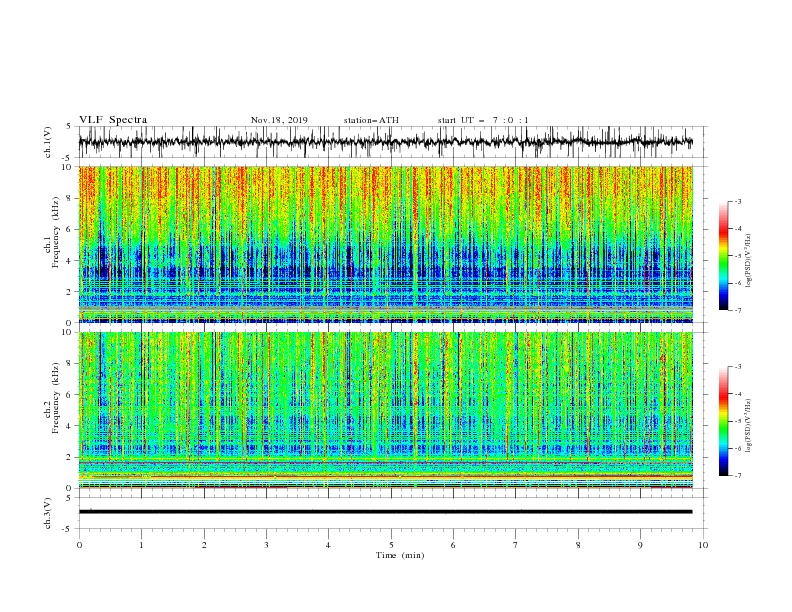Click the time axis tick label "7"
Viewport: 792px width, 612px height.
point(515,545)
